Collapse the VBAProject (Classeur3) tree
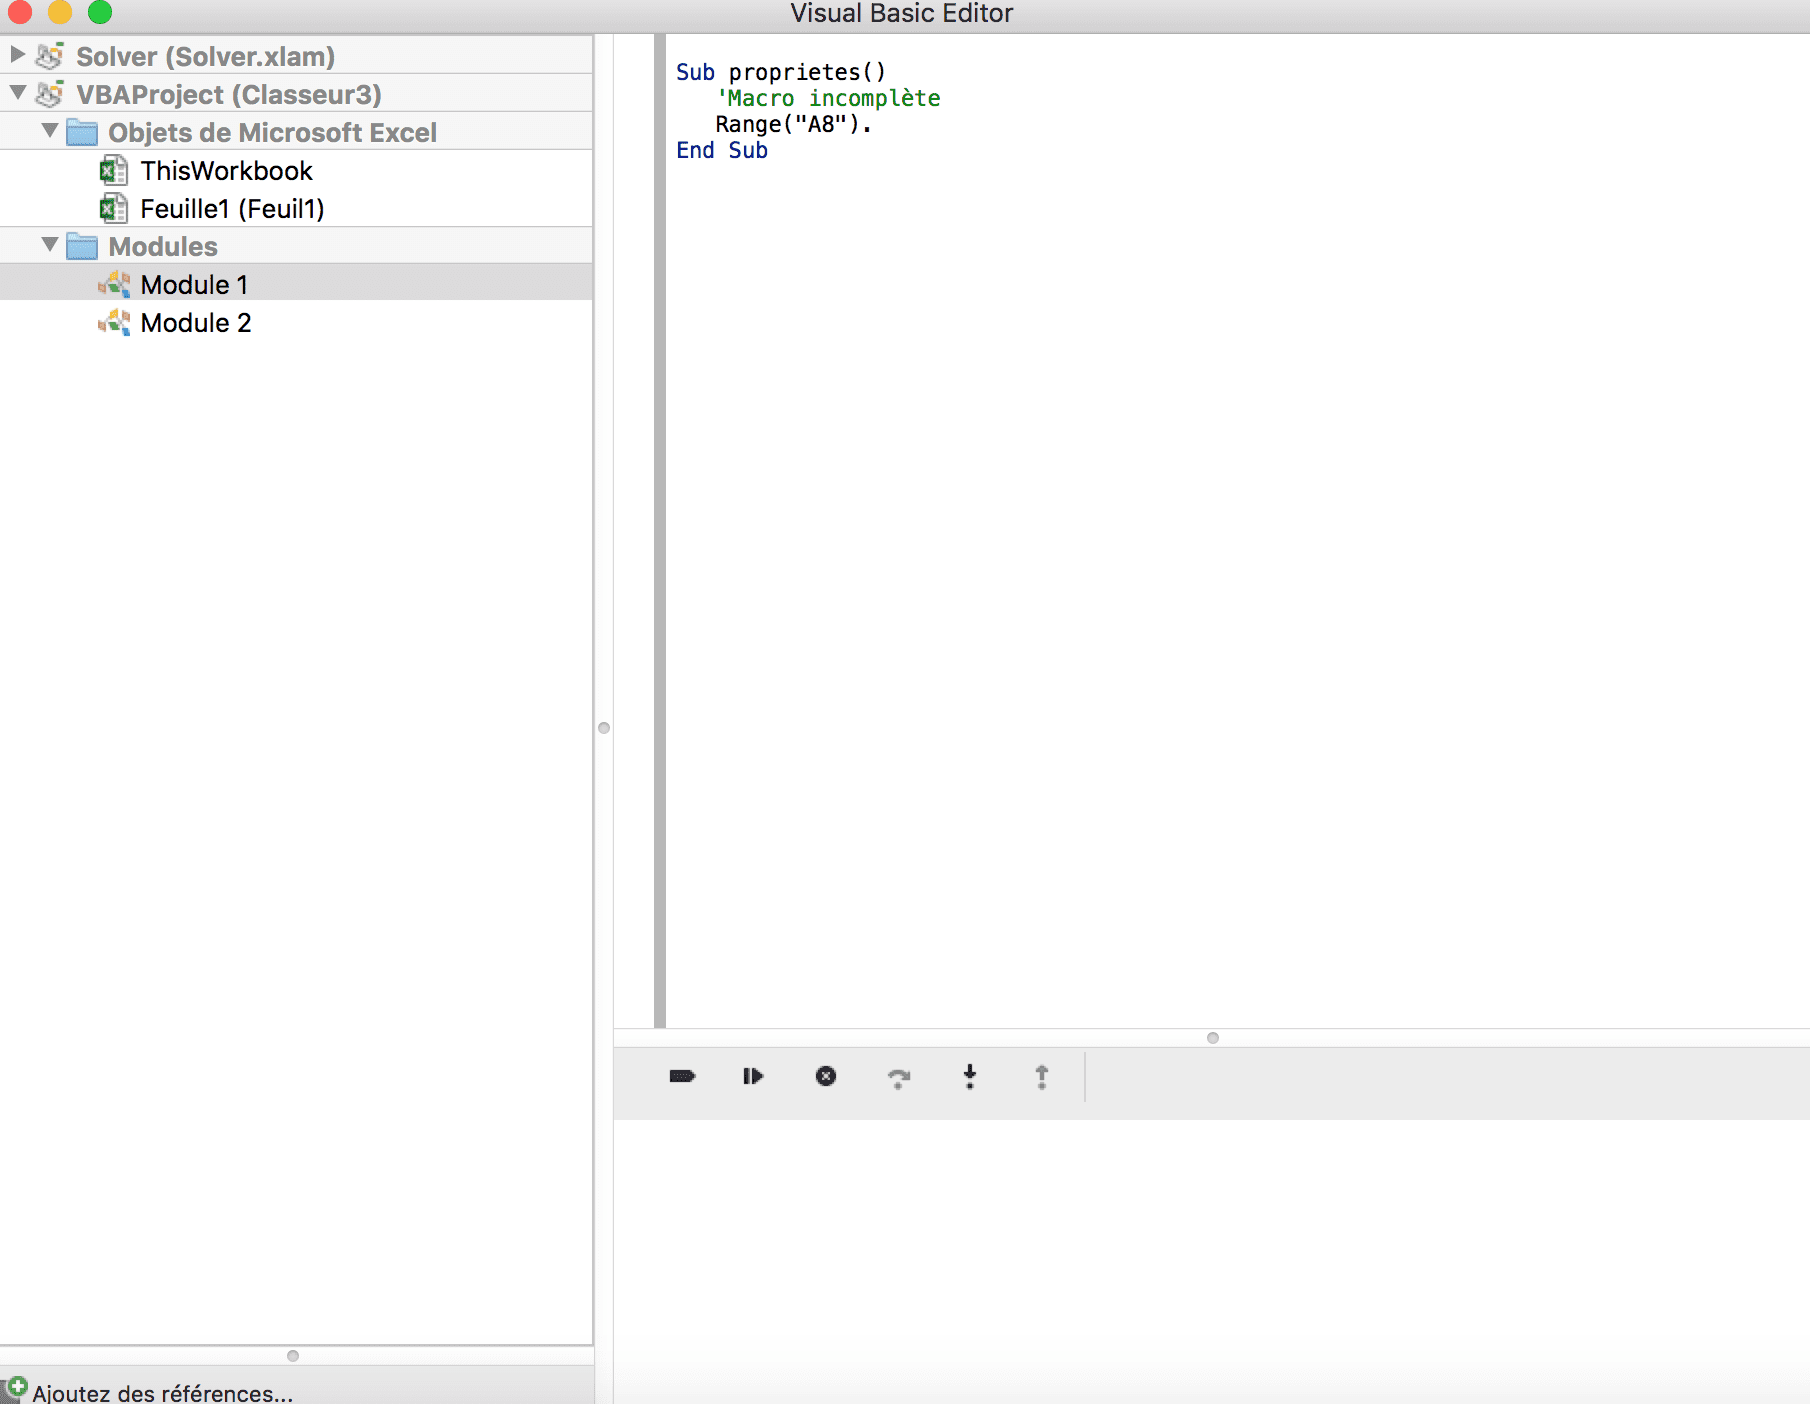Screen dimensions: 1810x1404 [x=18, y=93]
